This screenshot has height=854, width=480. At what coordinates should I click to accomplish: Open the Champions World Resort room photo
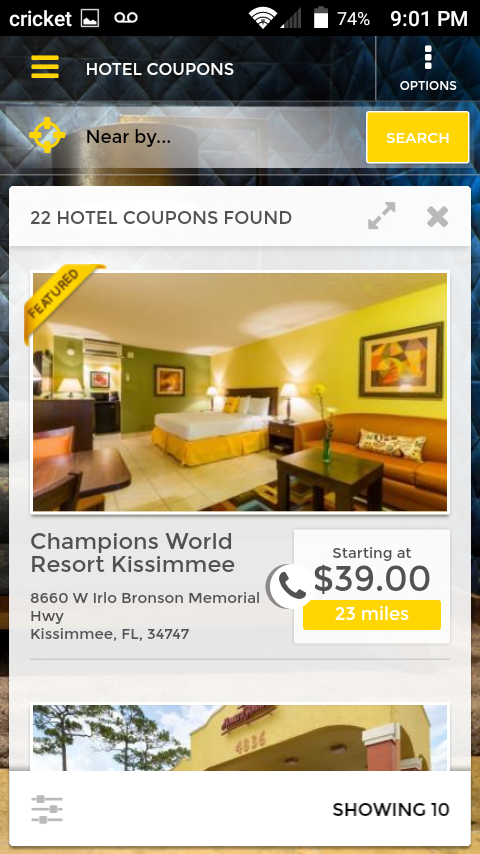click(240, 392)
